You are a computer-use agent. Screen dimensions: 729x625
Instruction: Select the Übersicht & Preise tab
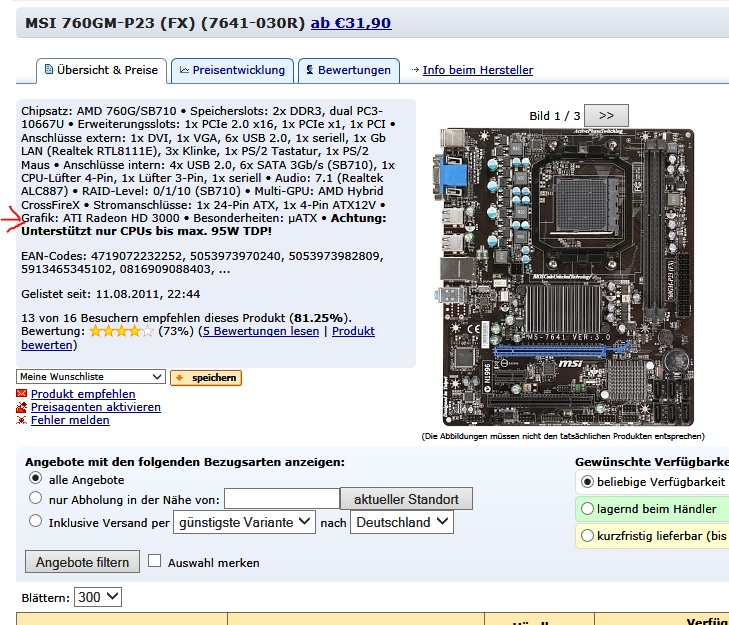click(x=101, y=71)
